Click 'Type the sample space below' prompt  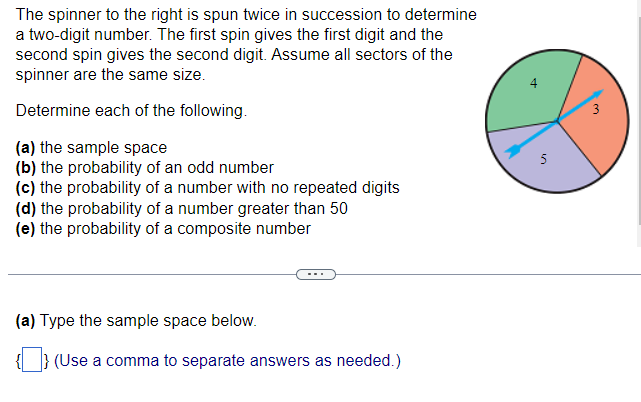[x=136, y=321]
